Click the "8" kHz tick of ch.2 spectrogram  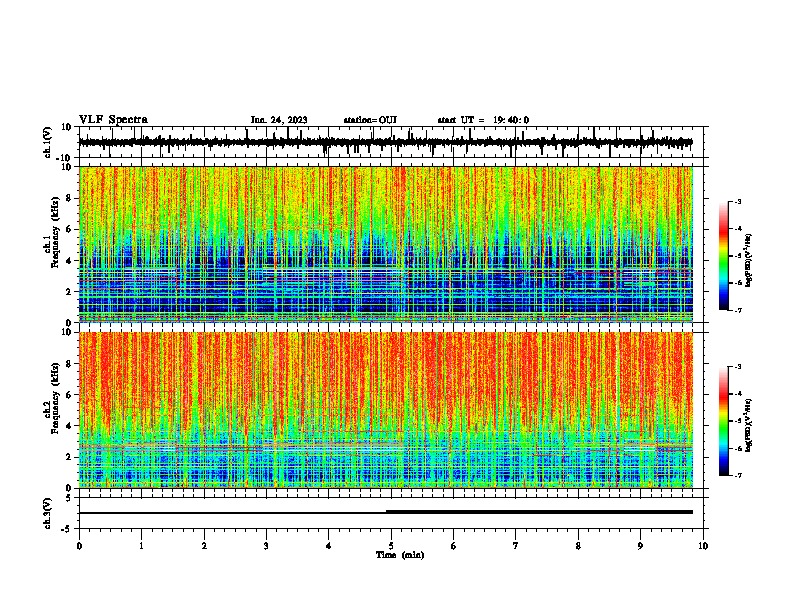click(x=70, y=364)
